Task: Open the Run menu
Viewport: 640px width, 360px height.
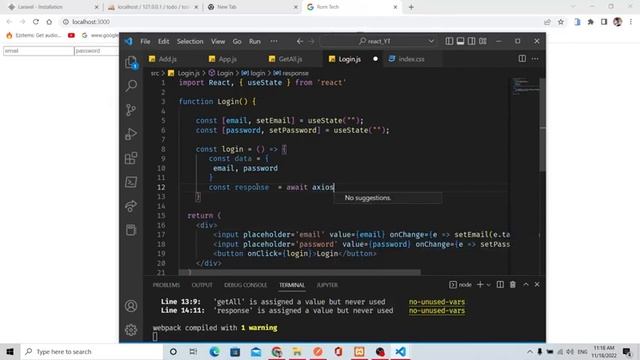Action: [x=255, y=41]
